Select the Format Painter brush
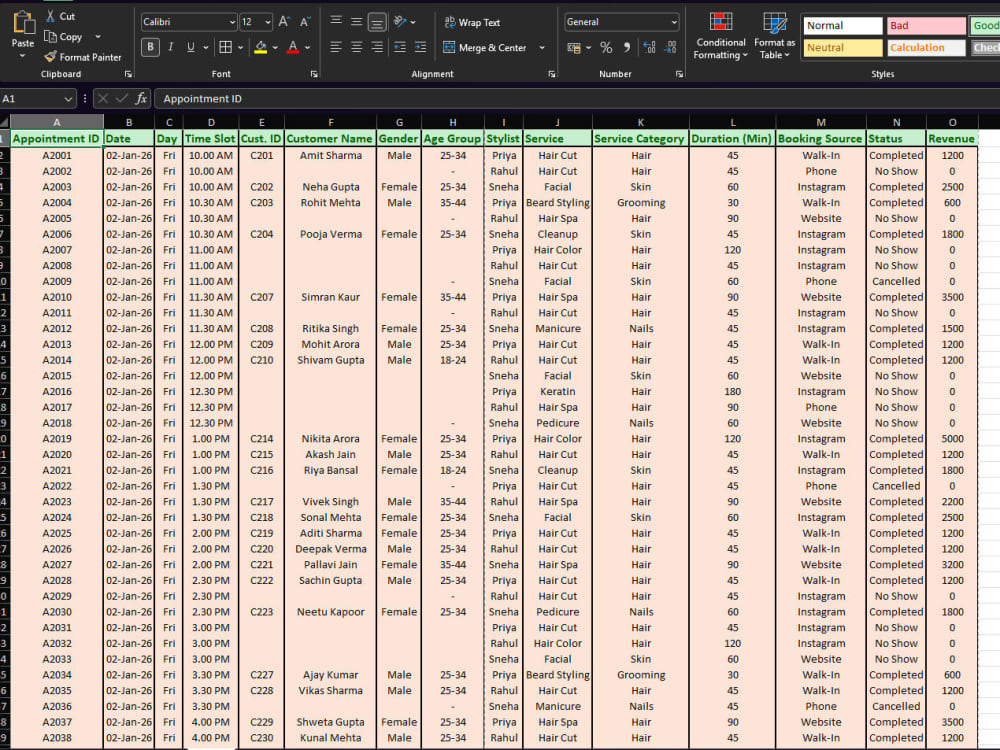Image resolution: width=1000 pixels, height=750 pixels. tap(50, 57)
